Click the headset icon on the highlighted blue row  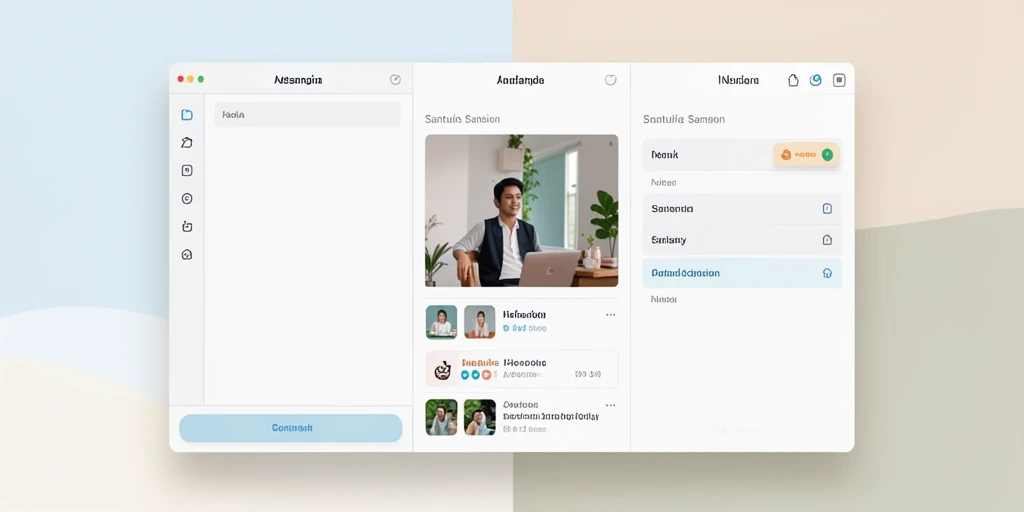827,273
